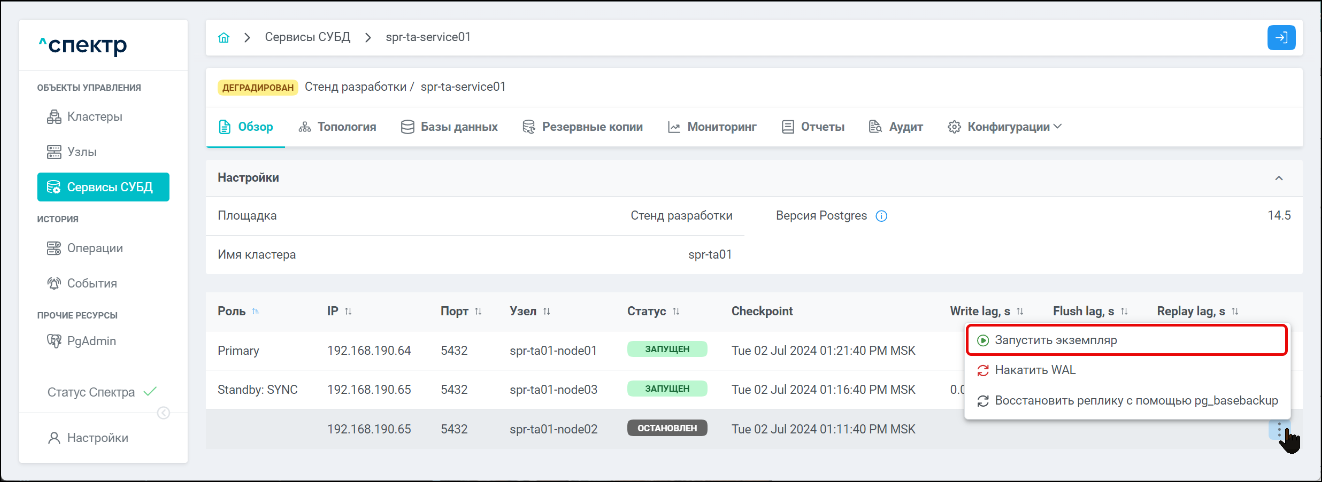This screenshot has height=483, width=1323.
Task: Click the logout icon button at top right
Action: click(1281, 38)
